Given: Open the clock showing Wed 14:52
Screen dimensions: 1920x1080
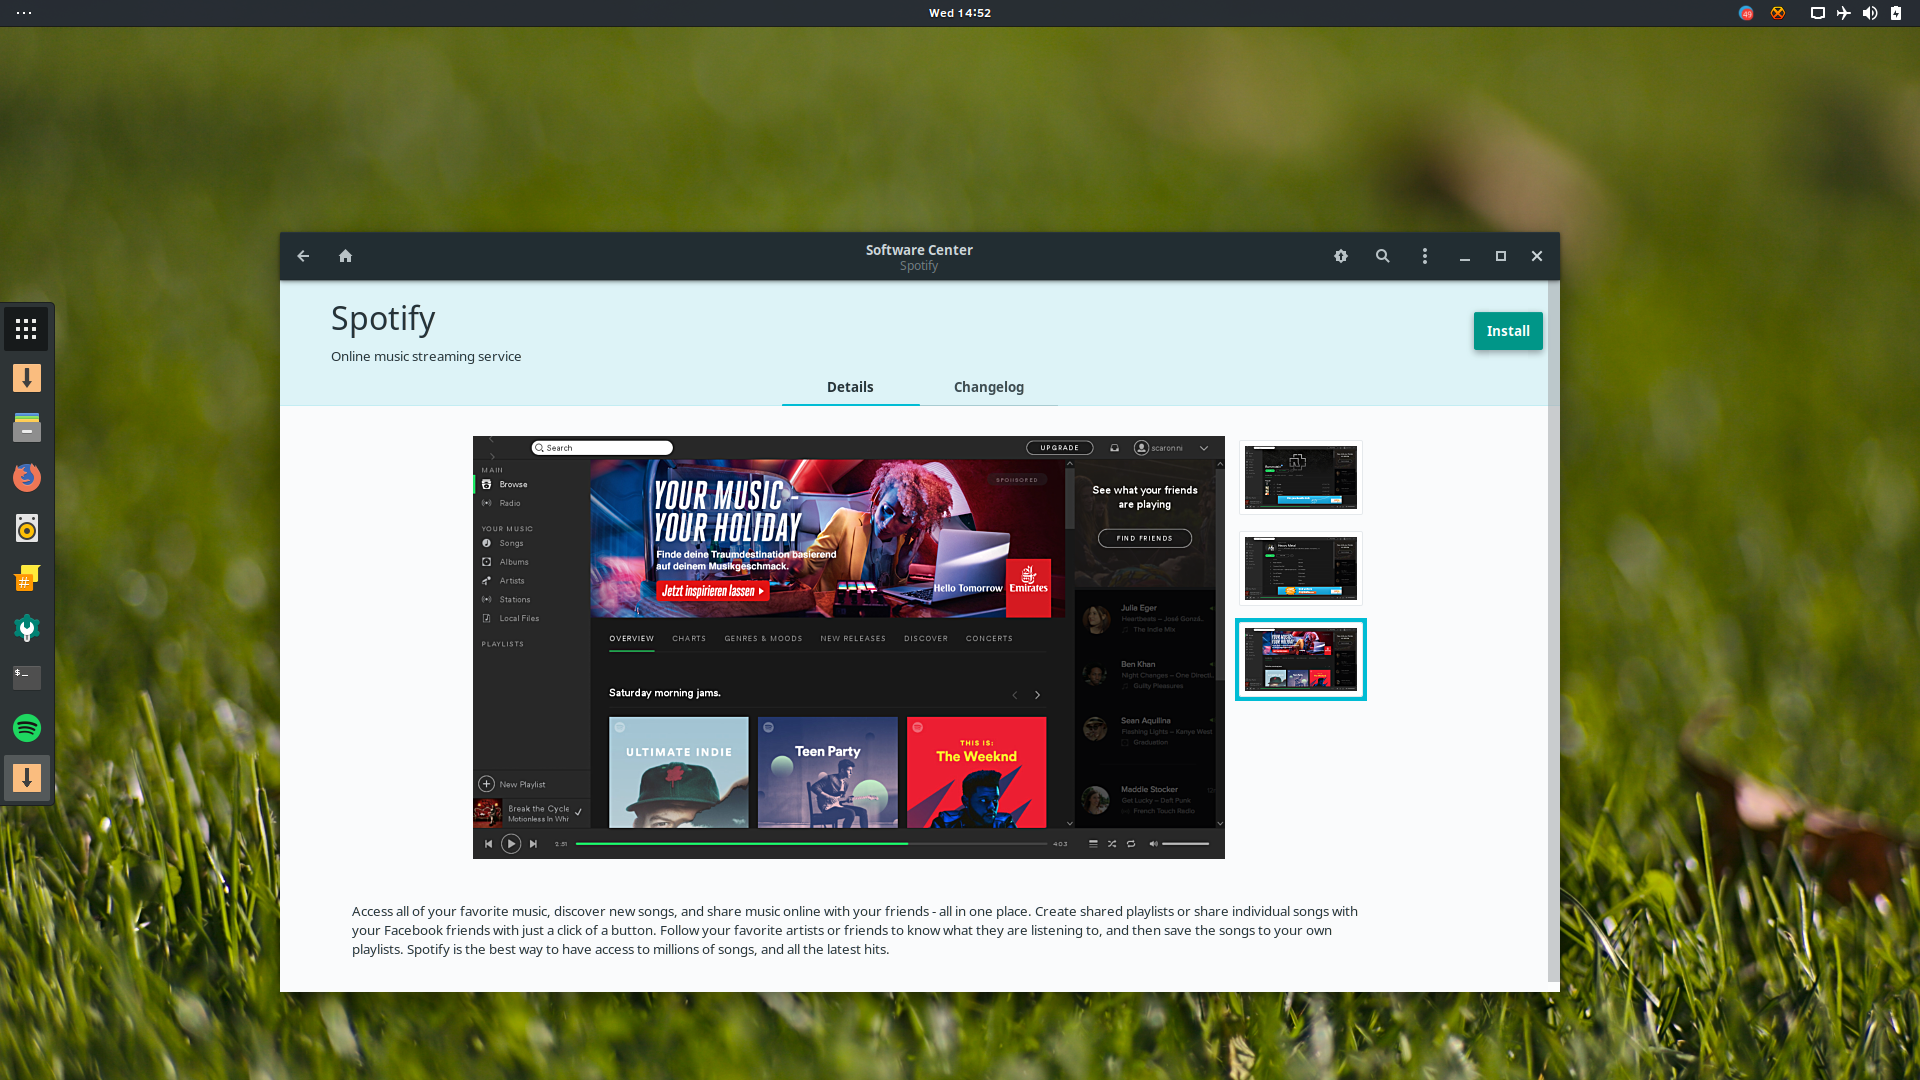Looking at the screenshot, I should coord(960,13).
